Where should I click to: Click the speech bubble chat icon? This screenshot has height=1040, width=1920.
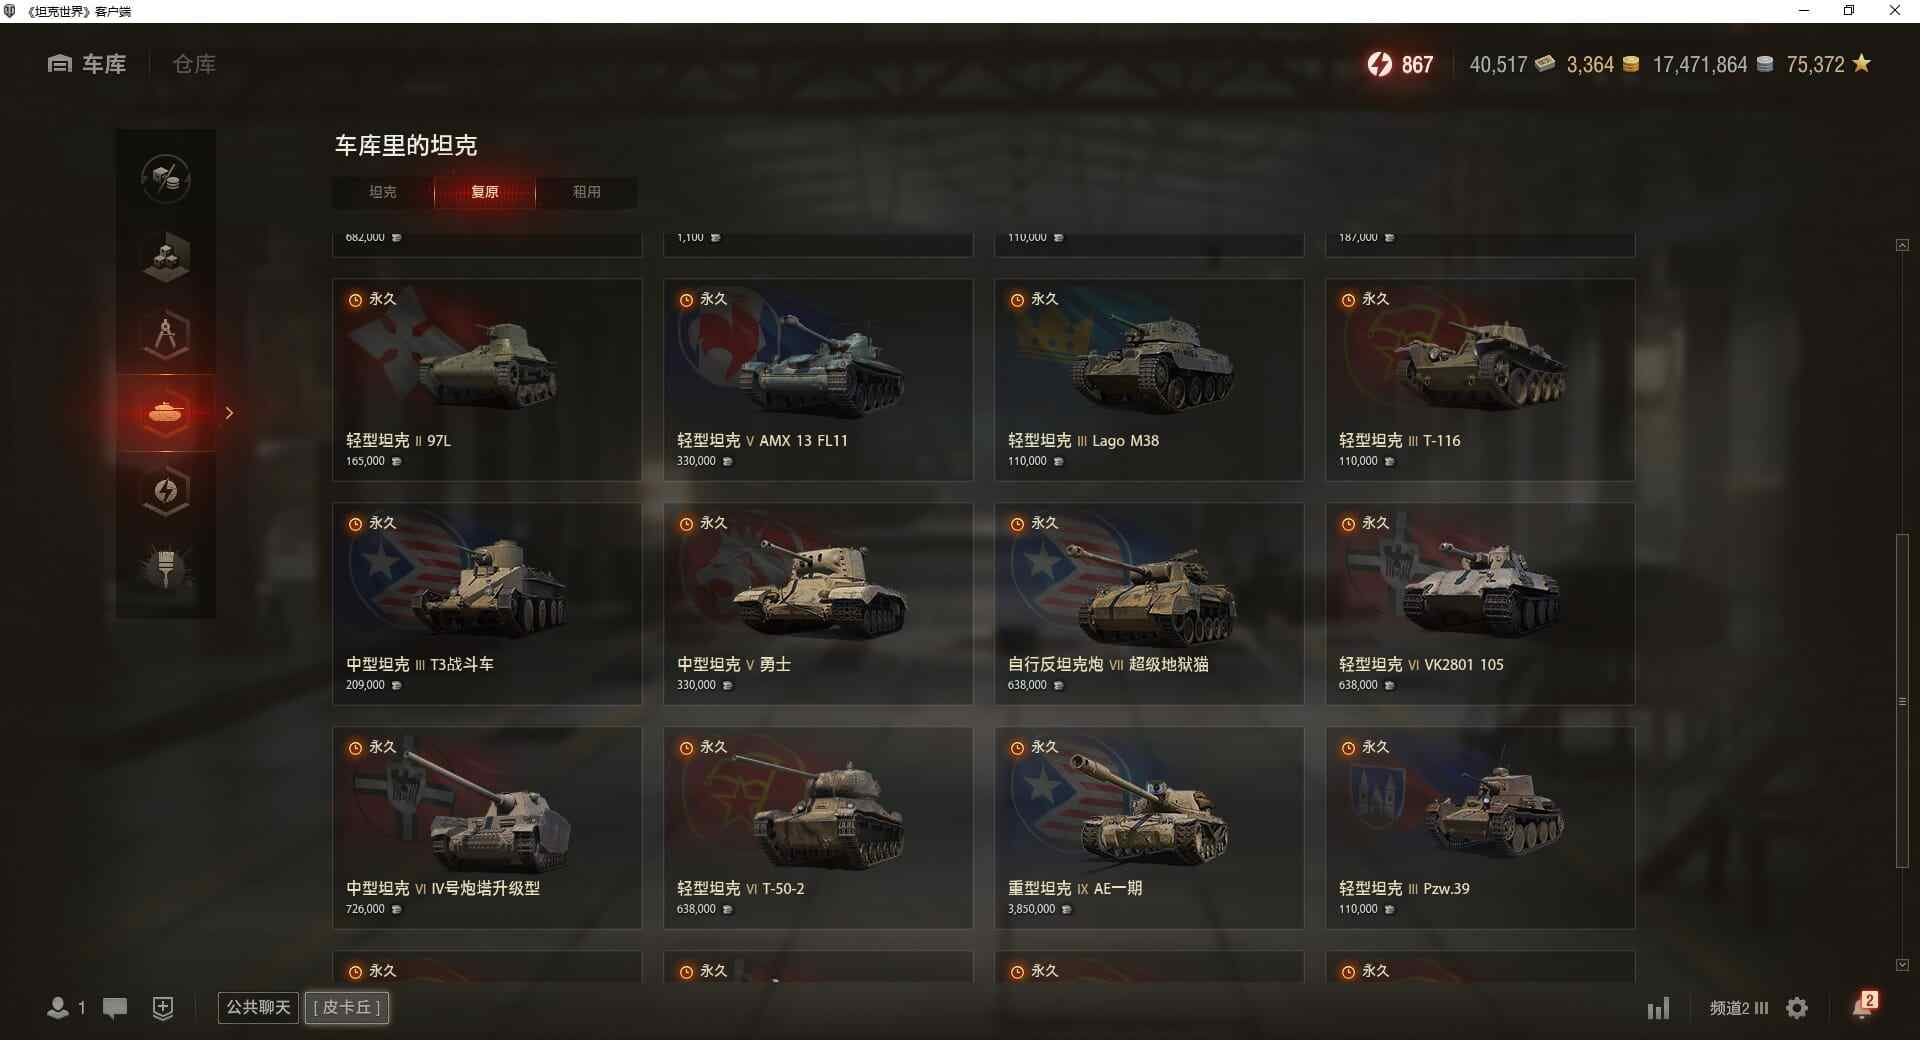(115, 1008)
